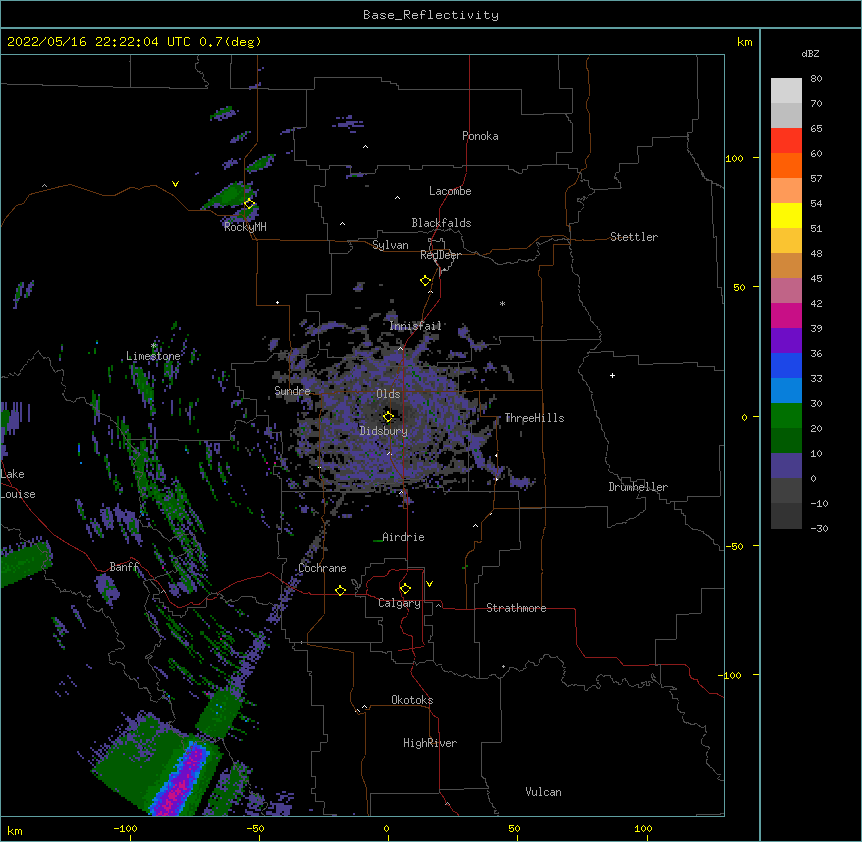Image resolution: width=862 pixels, height=842 pixels.
Task: Click the Didsbury town label
Action: coord(383,431)
